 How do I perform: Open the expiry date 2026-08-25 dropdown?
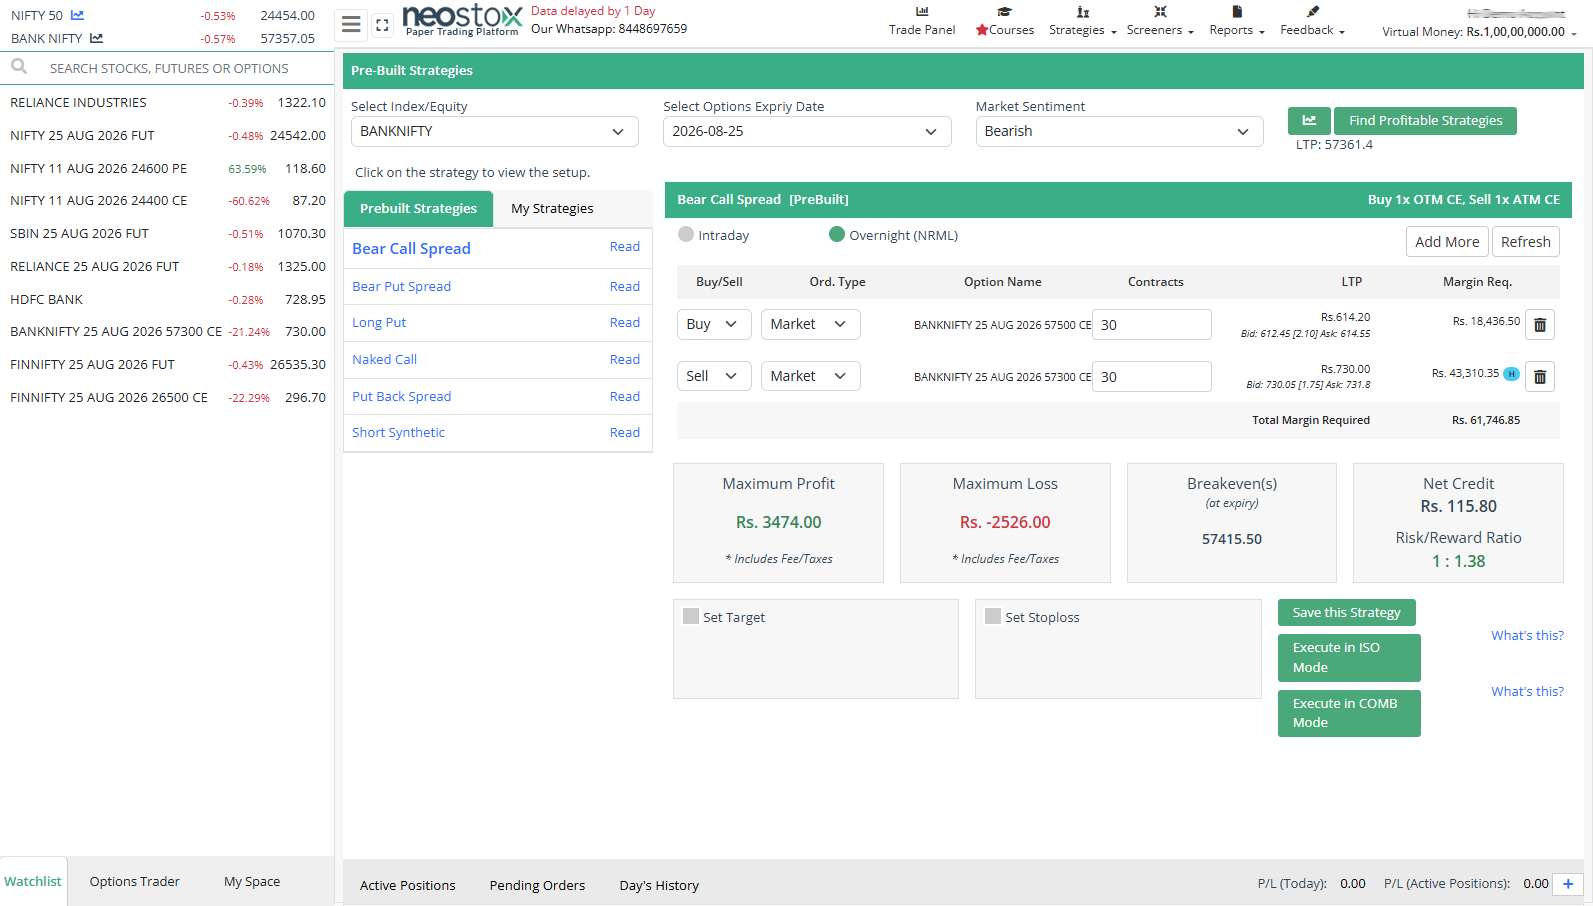tap(807, 131)
